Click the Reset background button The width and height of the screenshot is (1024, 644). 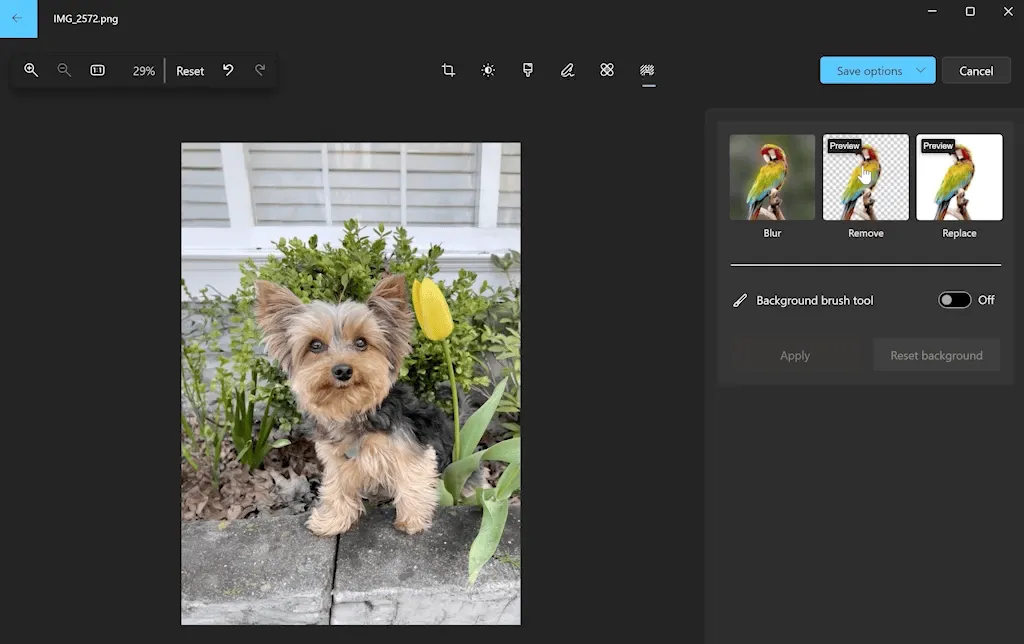pos(936,355)
